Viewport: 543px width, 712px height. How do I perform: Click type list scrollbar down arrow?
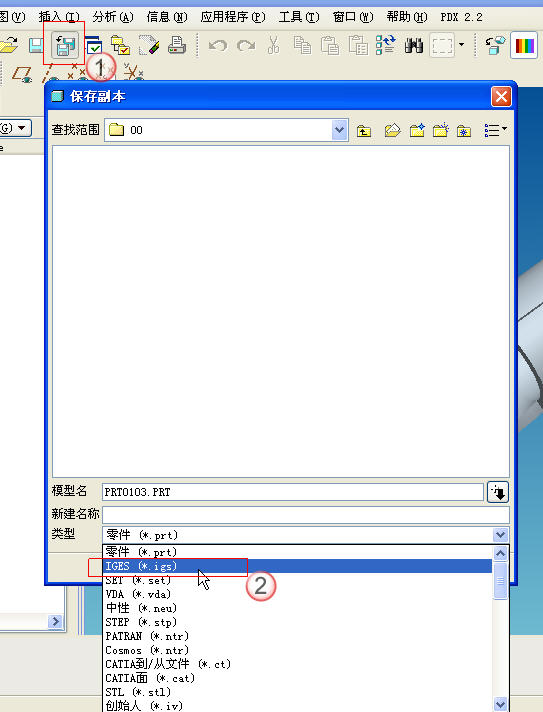pos(500,704)
